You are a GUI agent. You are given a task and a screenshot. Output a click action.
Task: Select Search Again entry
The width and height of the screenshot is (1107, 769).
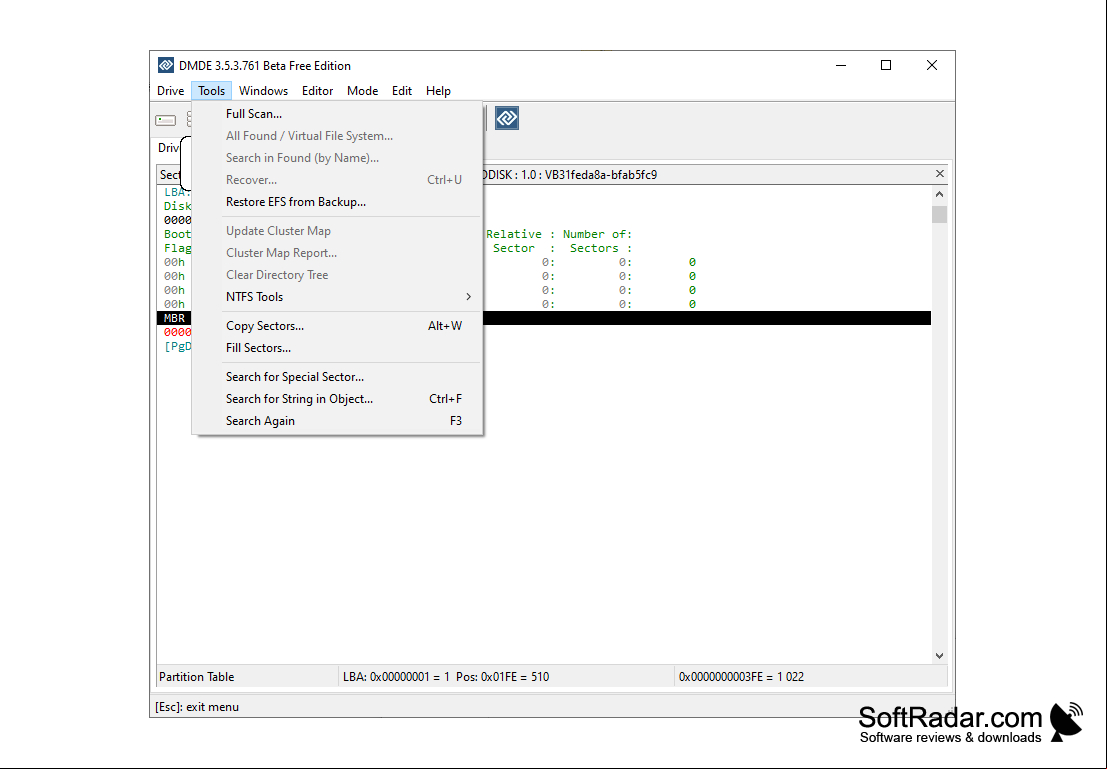point(337,421)
